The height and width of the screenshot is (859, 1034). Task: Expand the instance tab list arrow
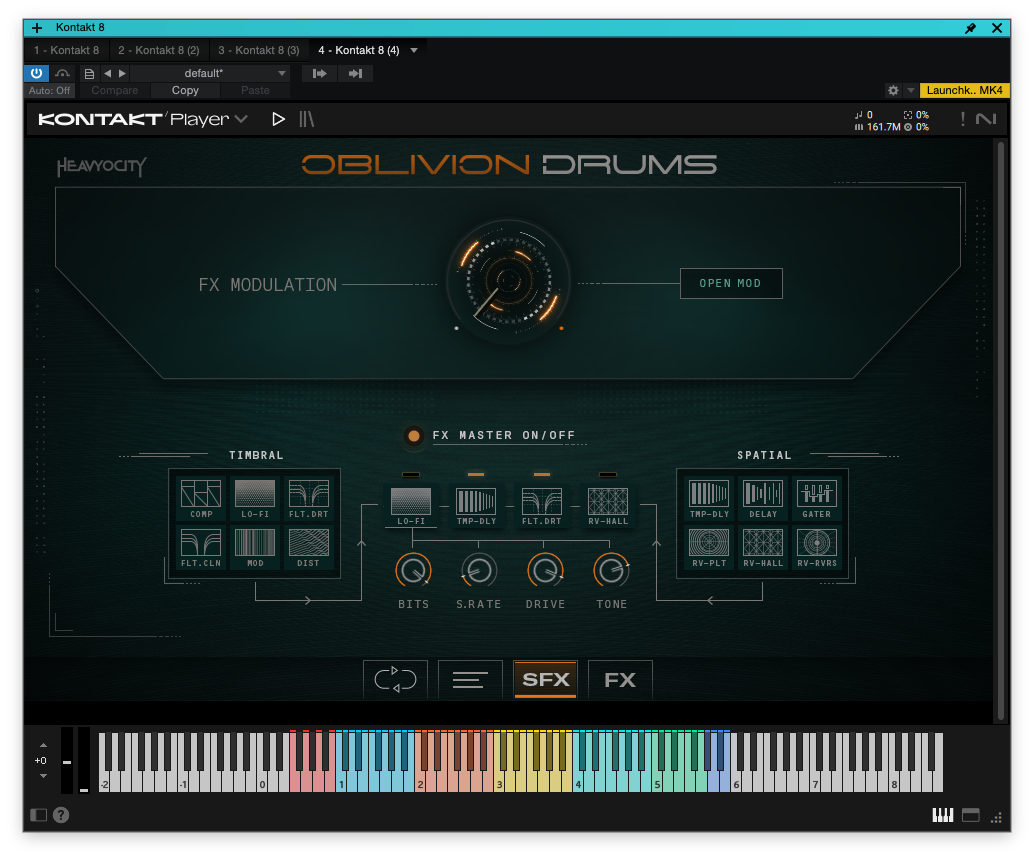(414, 50)
